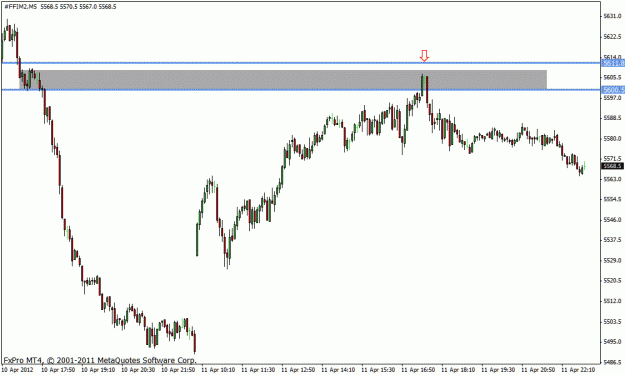Click the 5605.5 price axis label
Screen dimensions: 625x375
[613, 77]
